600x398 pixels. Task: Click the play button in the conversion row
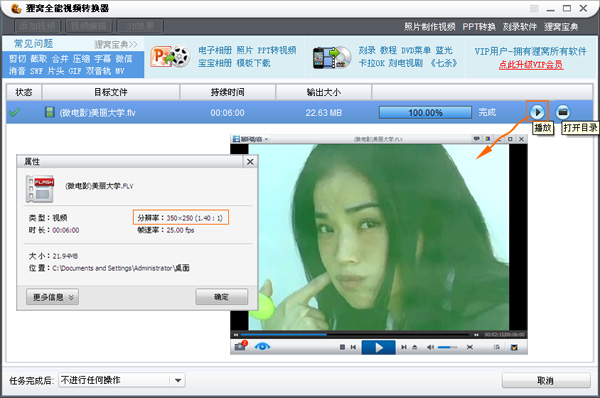537,112
